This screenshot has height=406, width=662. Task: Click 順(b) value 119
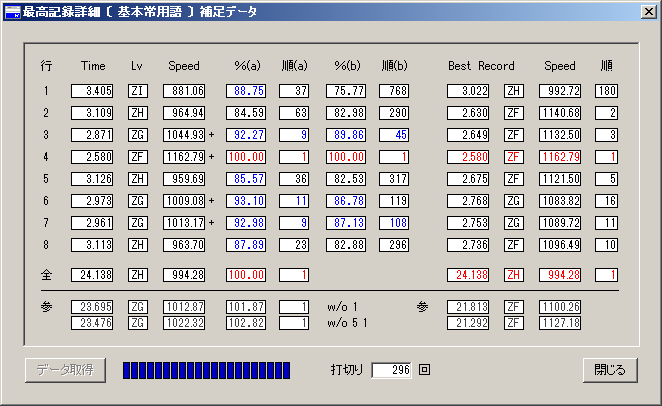pos(394,201)
